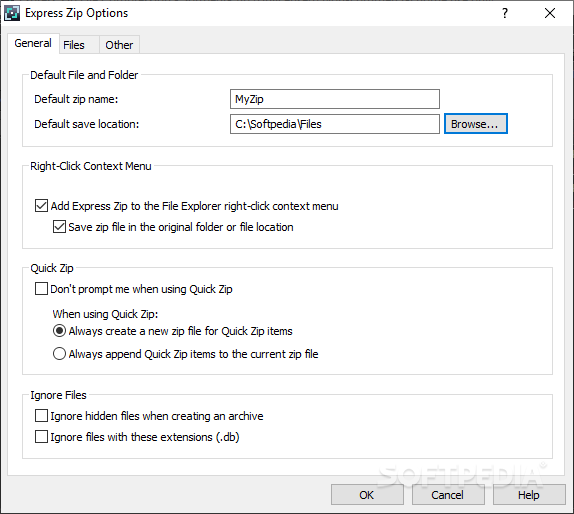The image size is (574, 514).
Task: Click the Browse... button
Action: [x=476, y=124]
